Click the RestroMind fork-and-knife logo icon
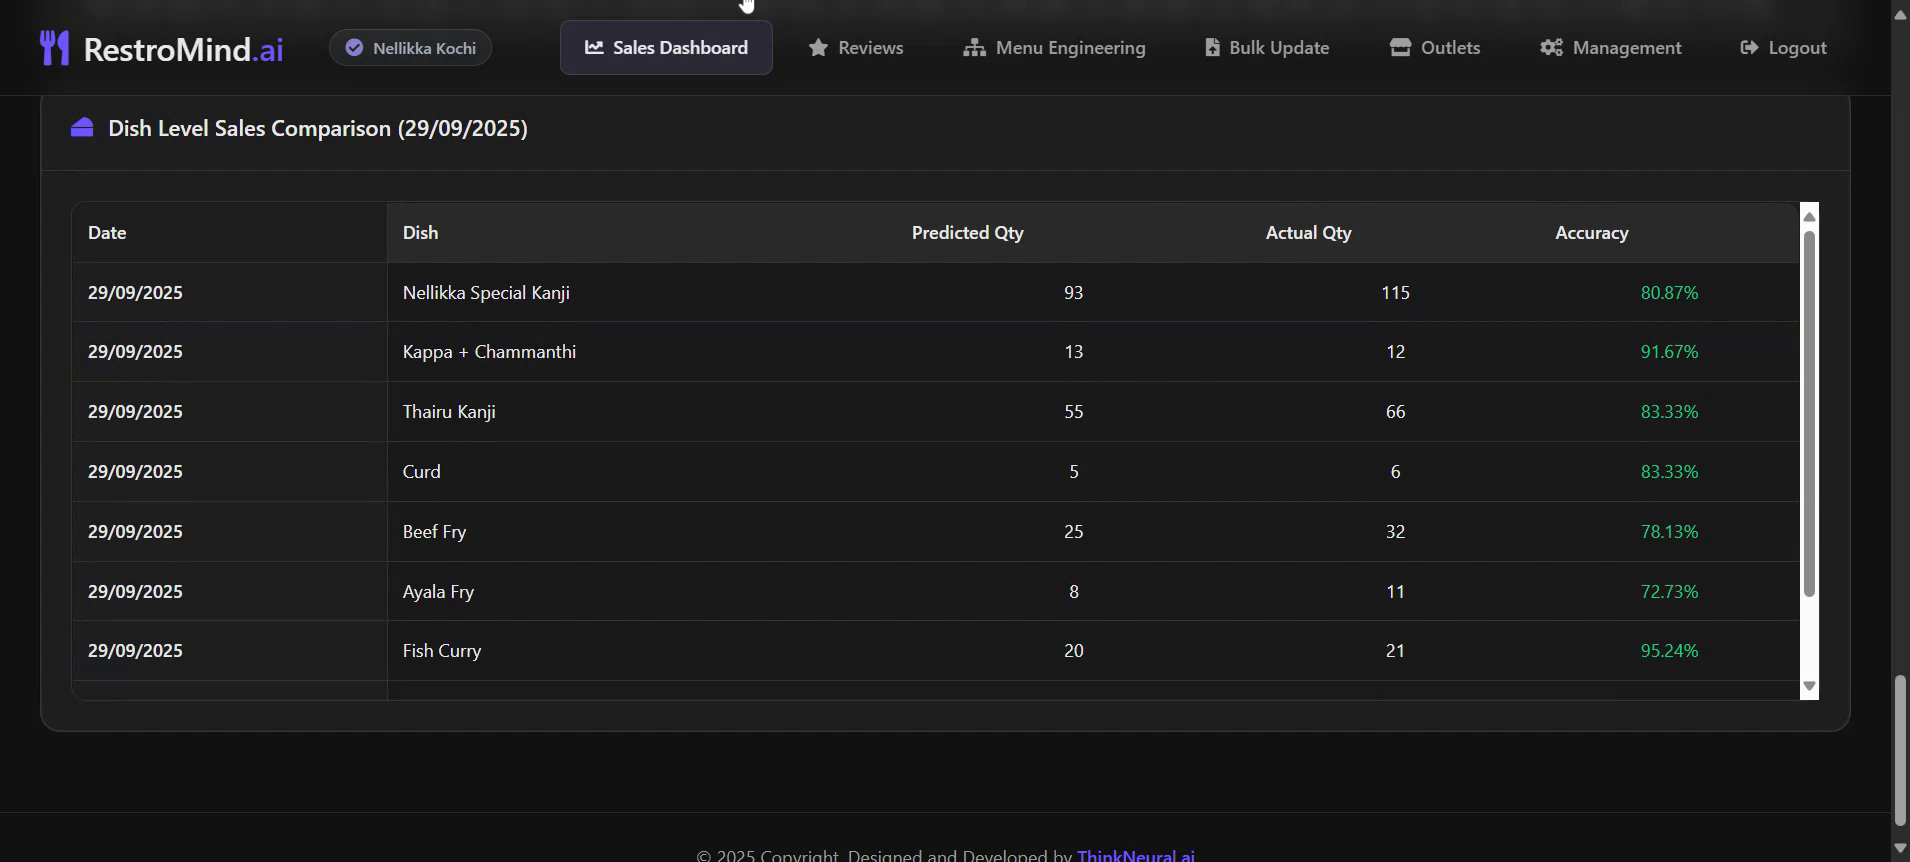 tap(54, 48)
